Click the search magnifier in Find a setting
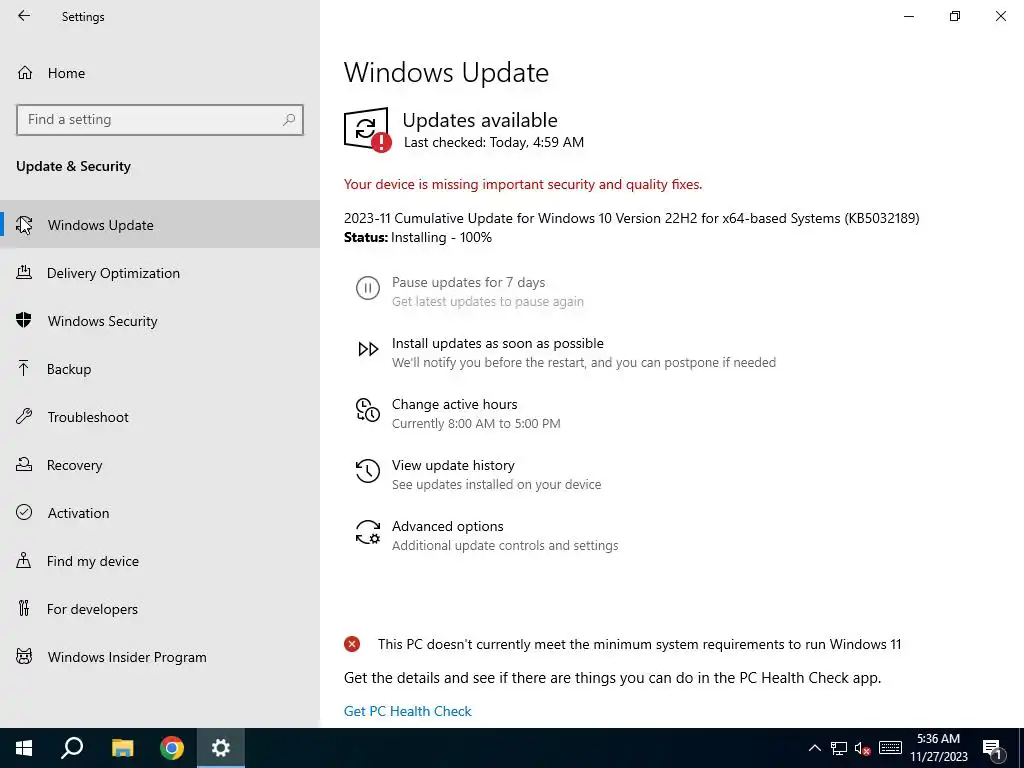The width and height of the screenshot is (1024, 768). [289, 120]
